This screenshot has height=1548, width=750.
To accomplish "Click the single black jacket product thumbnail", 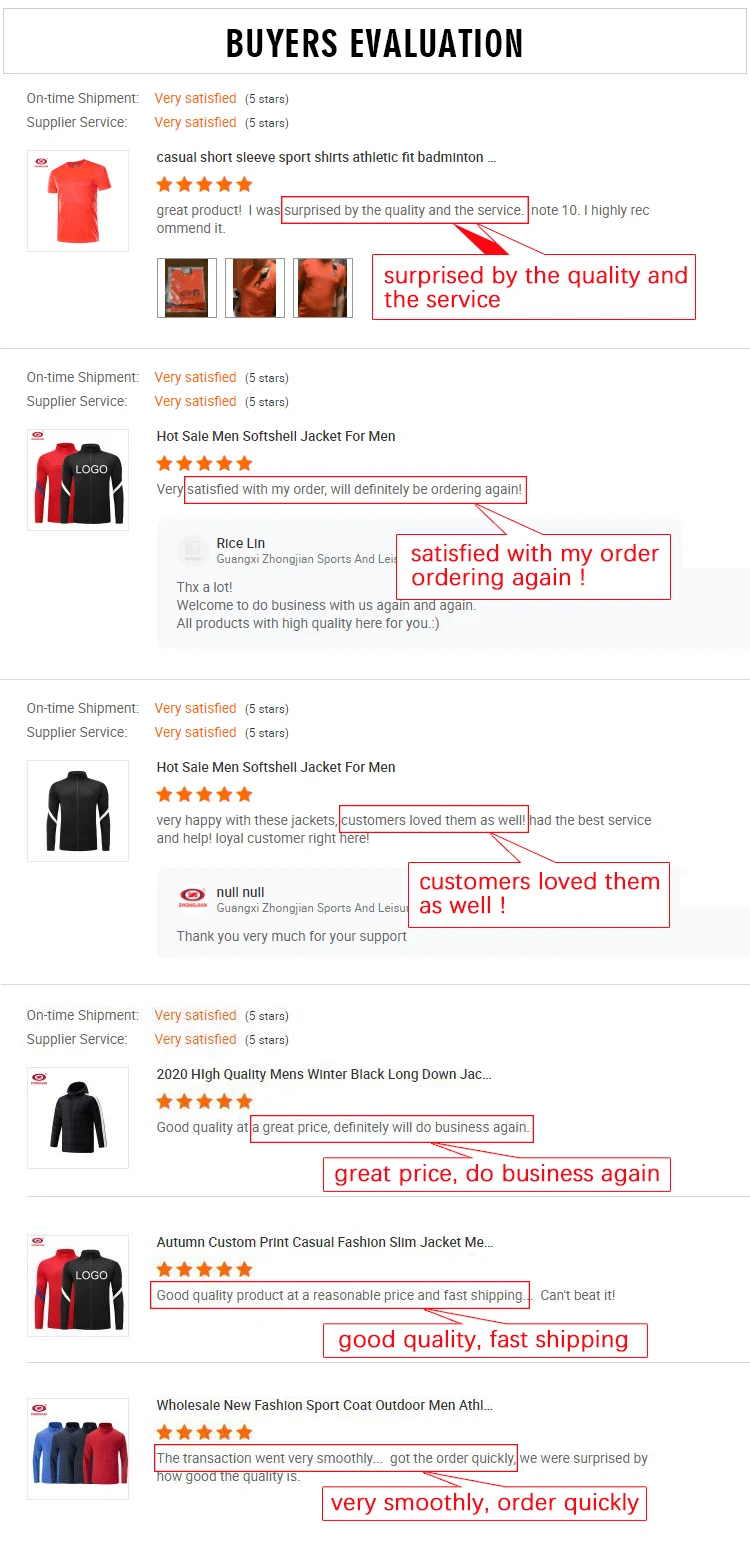I will click(78, 811).
